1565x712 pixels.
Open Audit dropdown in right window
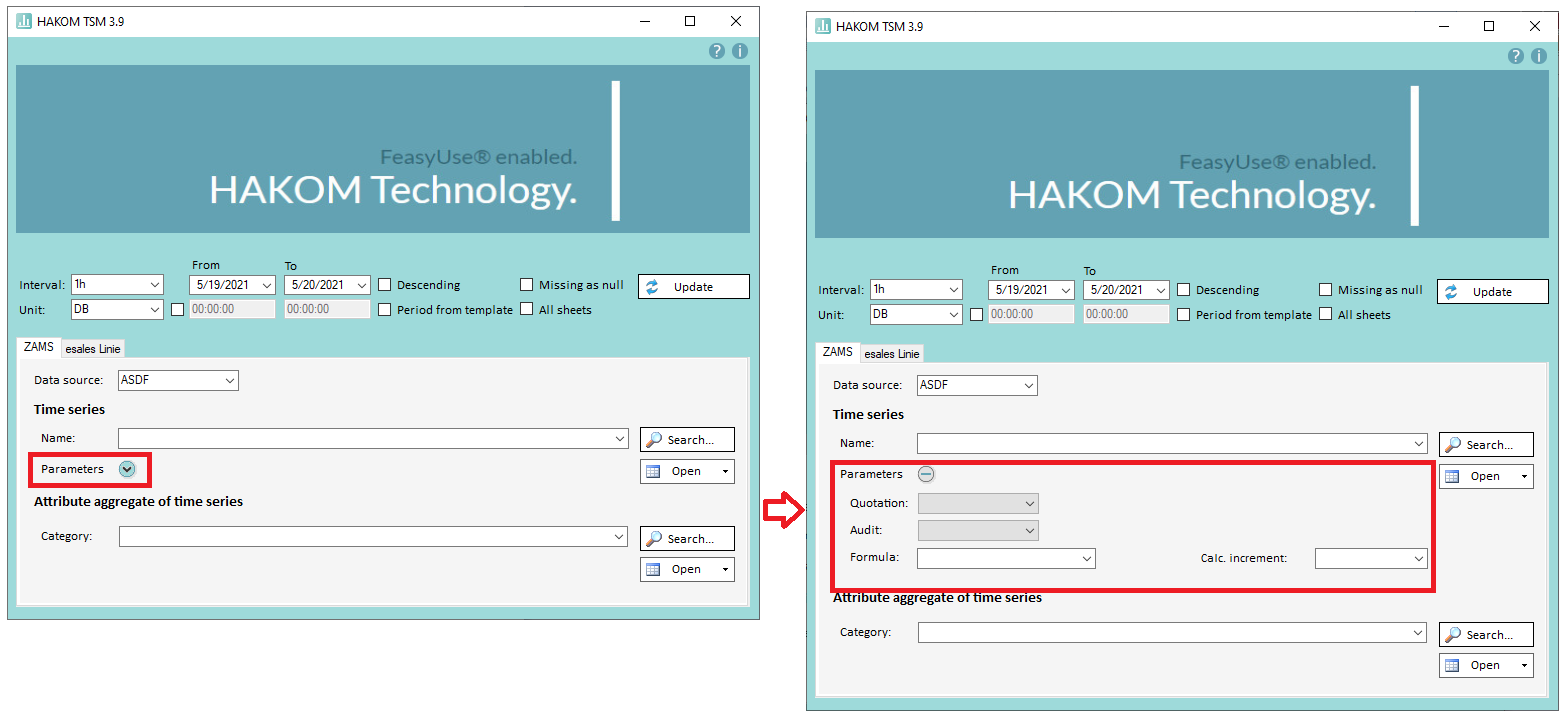(x=978, y=530)
